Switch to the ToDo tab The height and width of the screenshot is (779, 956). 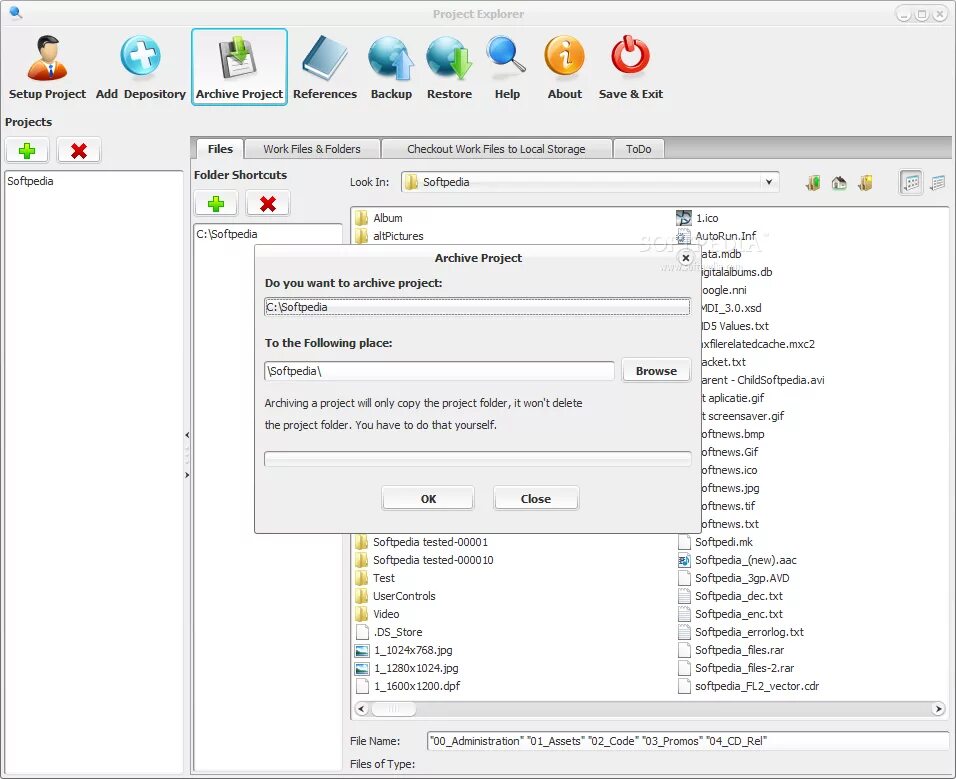(x=638, y=149)
